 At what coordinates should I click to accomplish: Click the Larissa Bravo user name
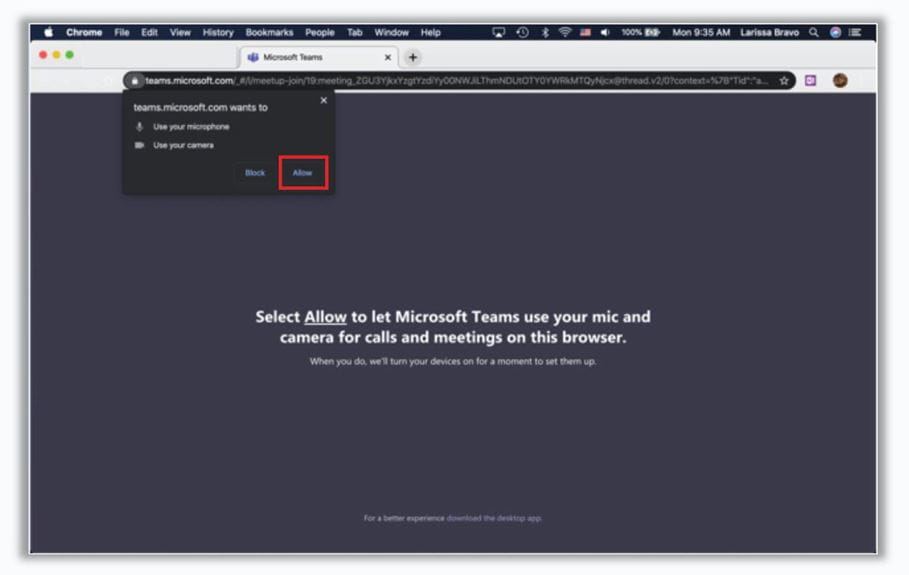[x=769, y=32]
